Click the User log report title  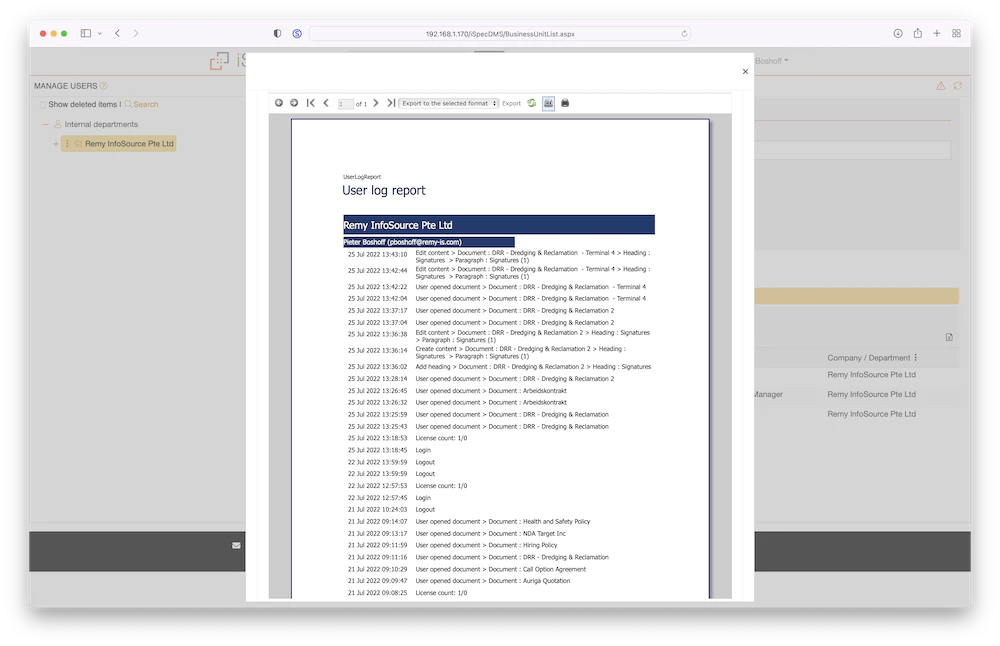383,190
